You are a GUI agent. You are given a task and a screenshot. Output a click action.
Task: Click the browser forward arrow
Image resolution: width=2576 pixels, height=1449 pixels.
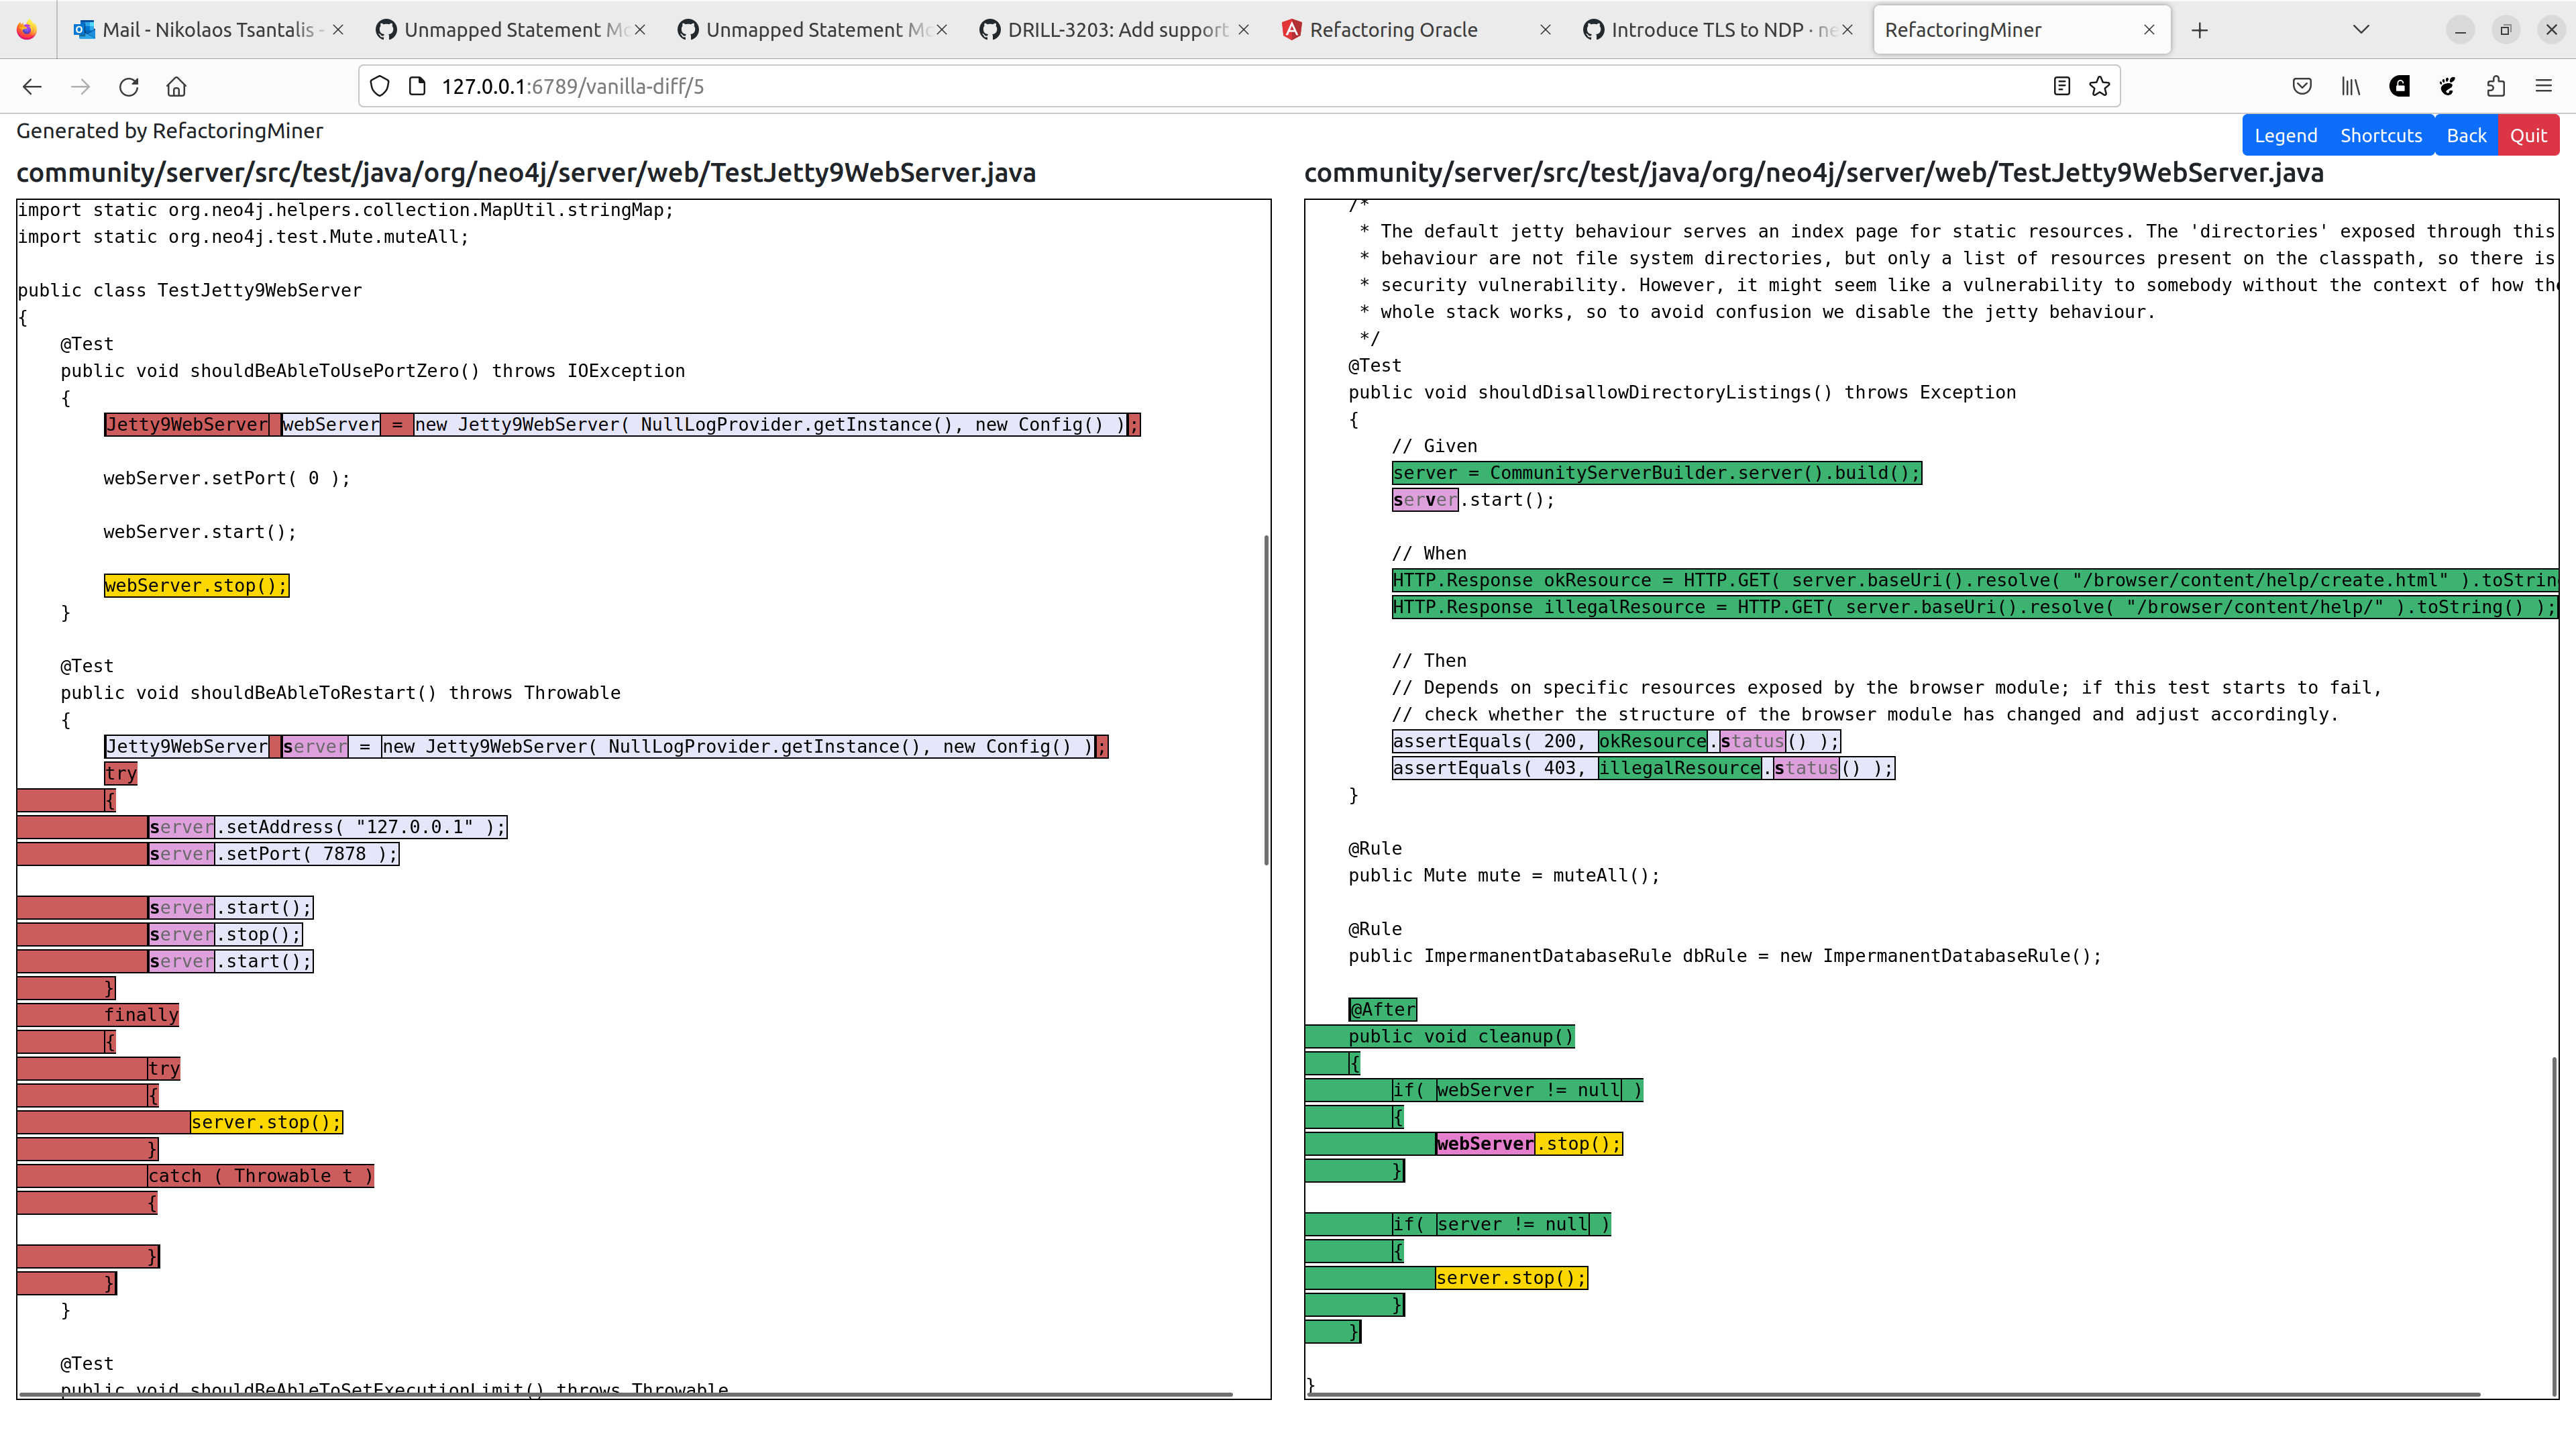point(81,87)
